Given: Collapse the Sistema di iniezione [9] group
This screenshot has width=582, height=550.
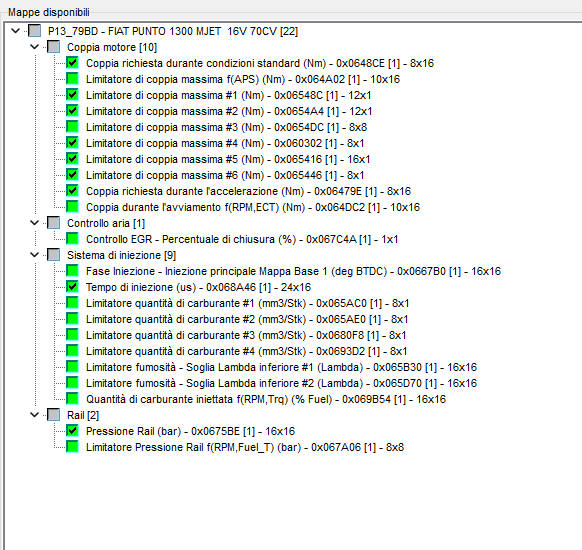Looking at the screenshot, I should point(35,255).
